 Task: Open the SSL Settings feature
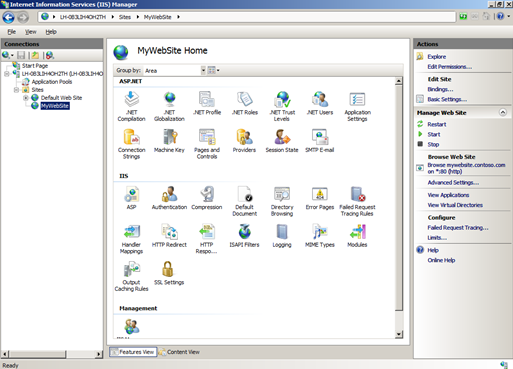[169, 273]
